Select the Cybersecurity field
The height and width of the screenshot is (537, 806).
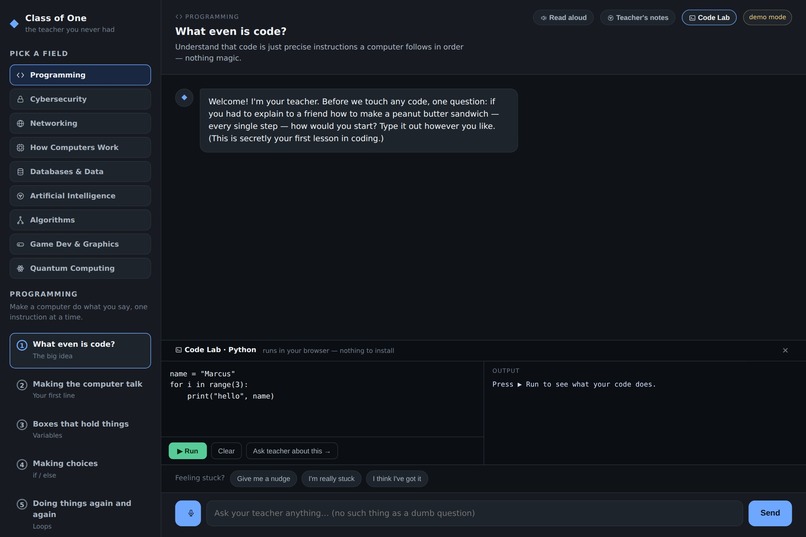(80, 99)
